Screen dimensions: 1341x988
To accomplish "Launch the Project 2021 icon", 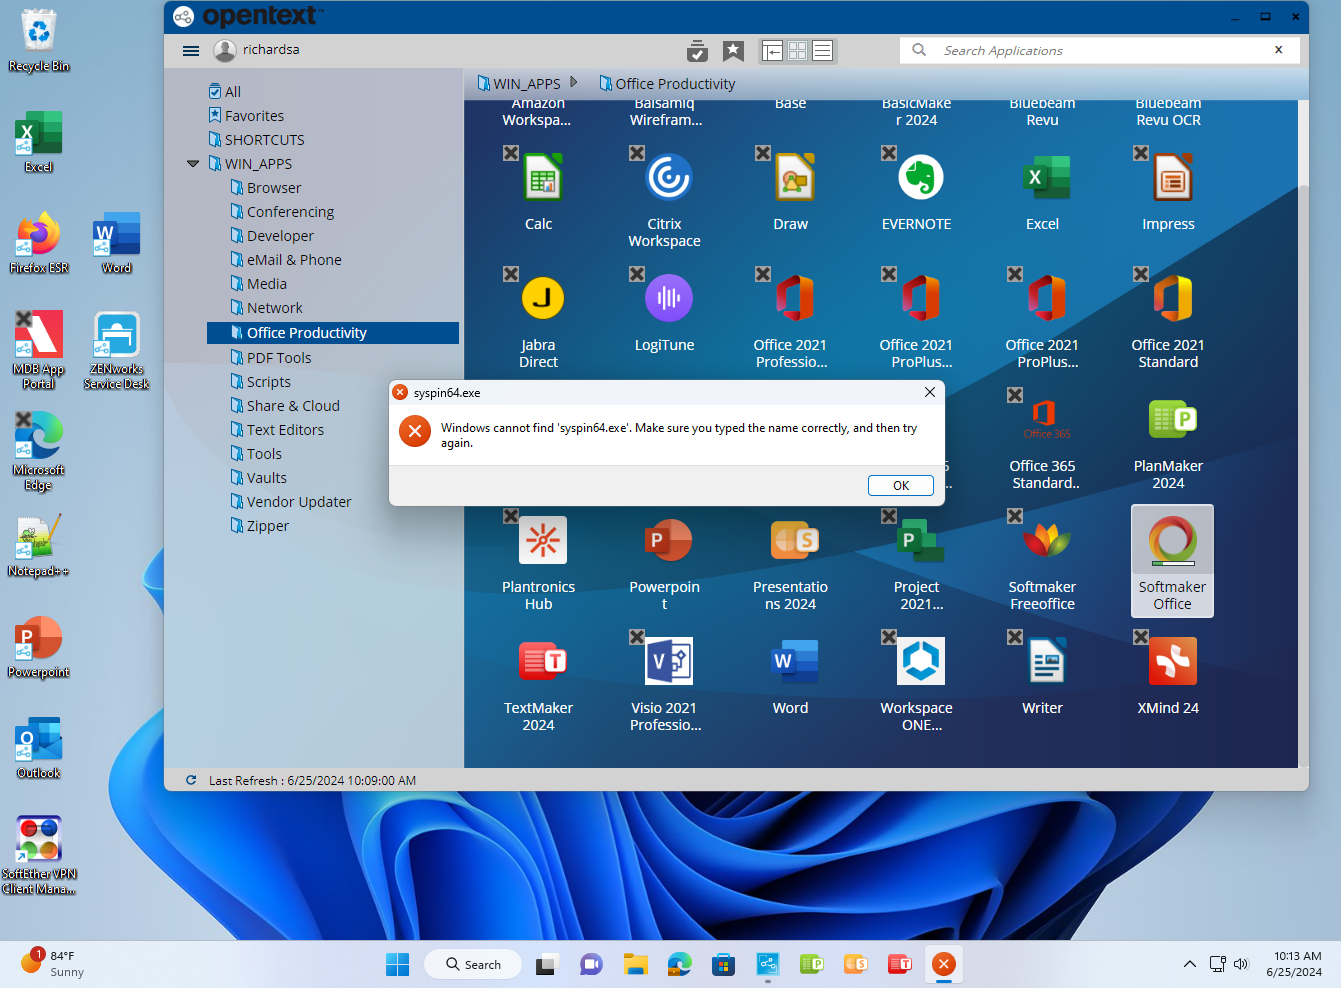I will (x=920, y=540).
